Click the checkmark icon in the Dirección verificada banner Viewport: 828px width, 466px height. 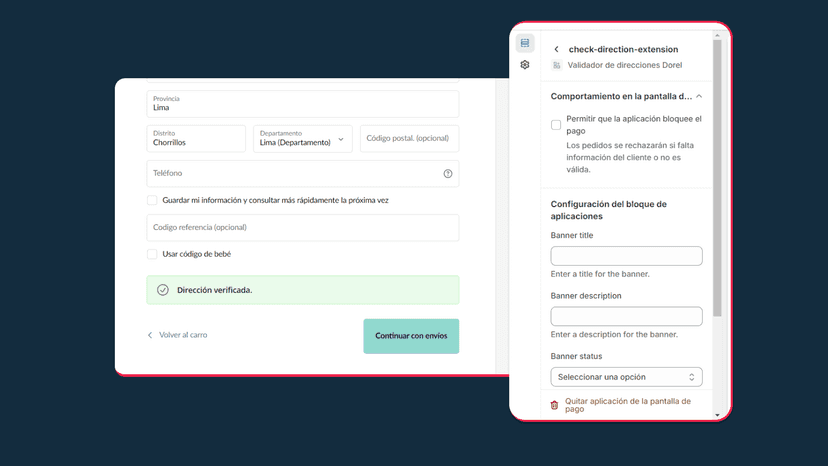(x=163, y=290)
